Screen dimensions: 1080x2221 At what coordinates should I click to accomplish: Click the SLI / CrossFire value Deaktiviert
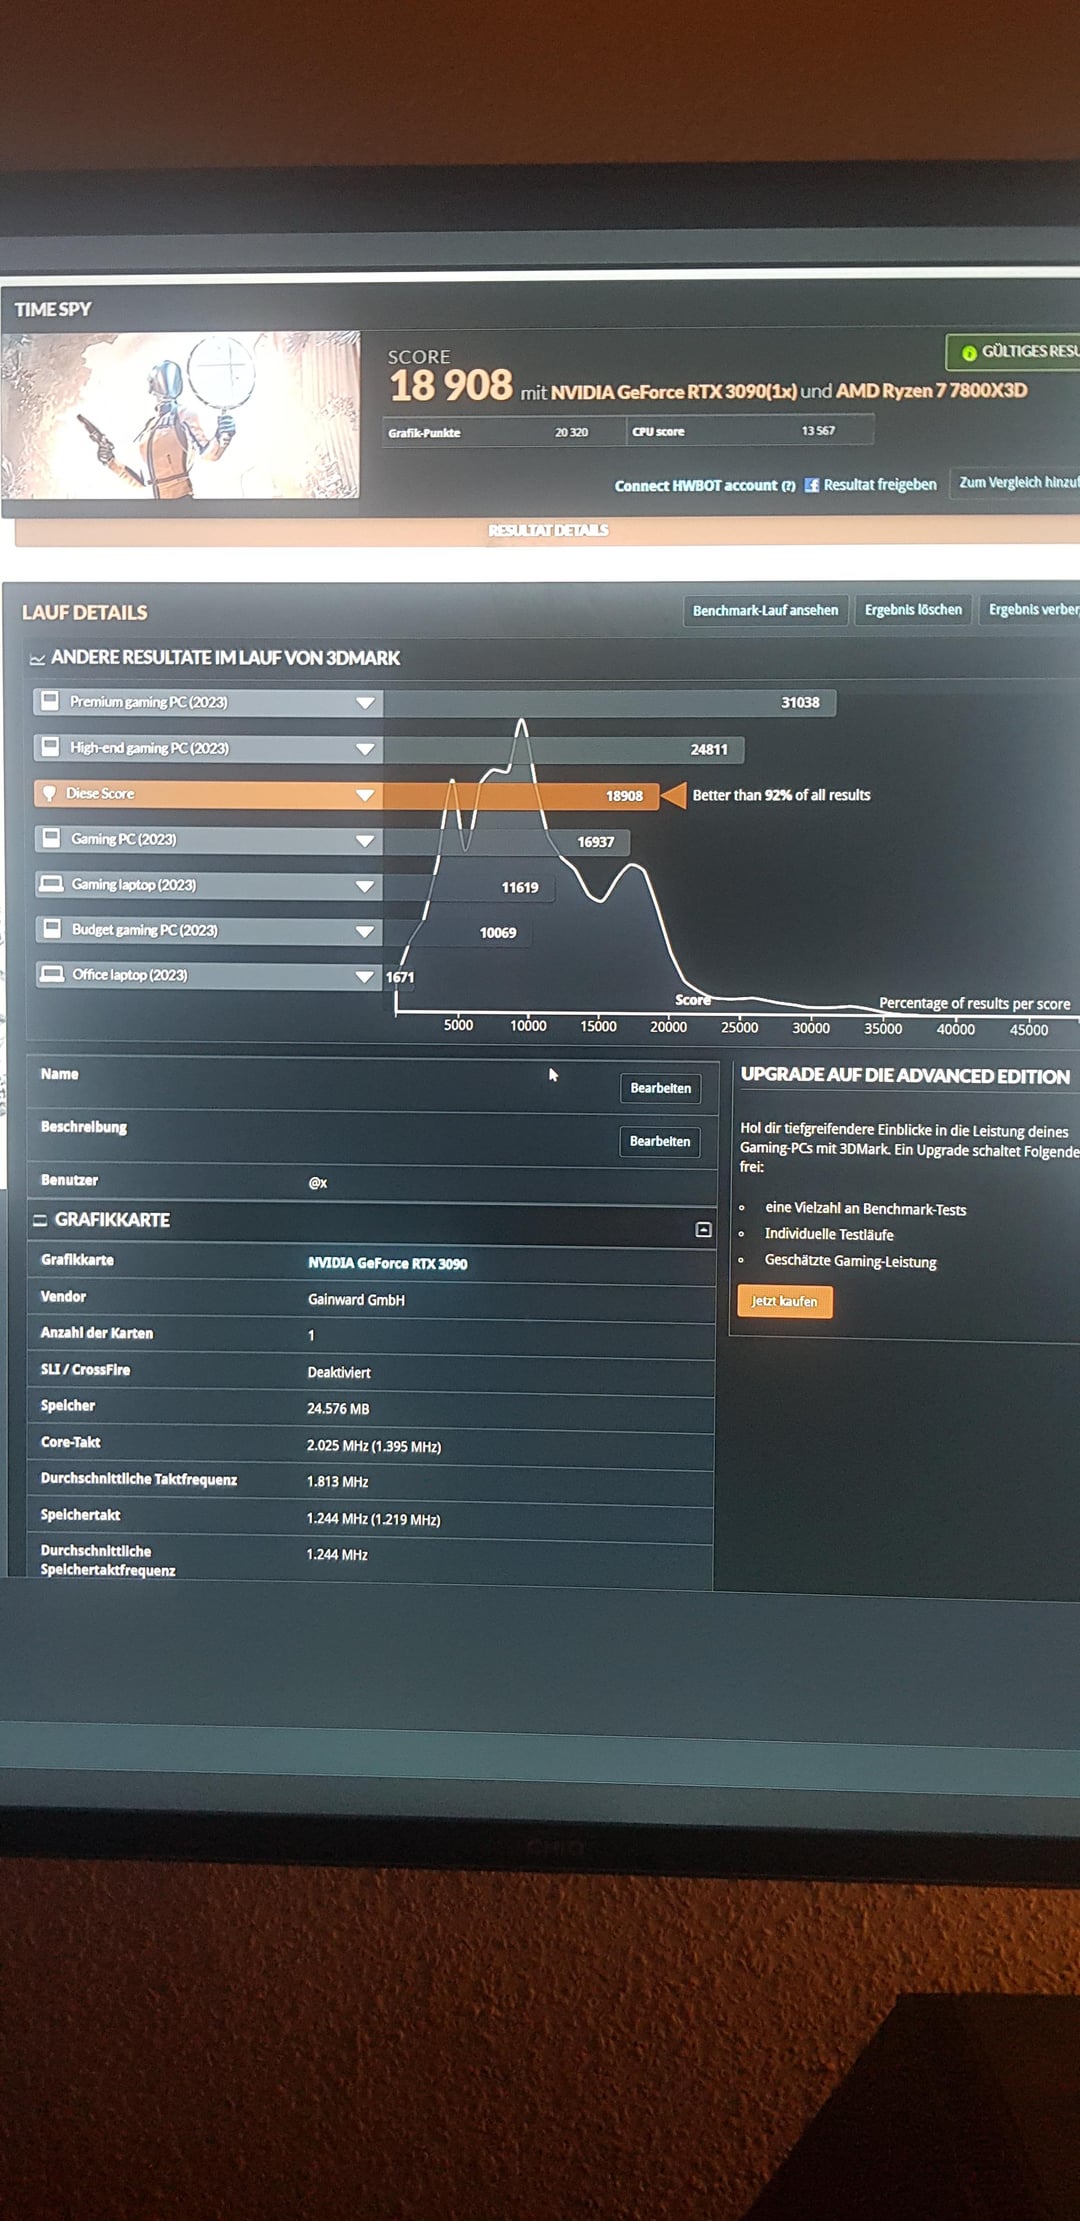coord(339,1373)
